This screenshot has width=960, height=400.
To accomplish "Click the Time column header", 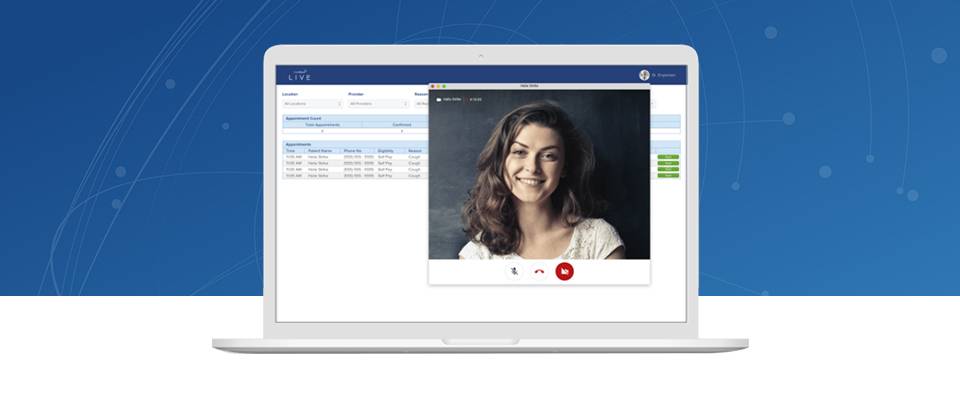I will pos(290,151).
